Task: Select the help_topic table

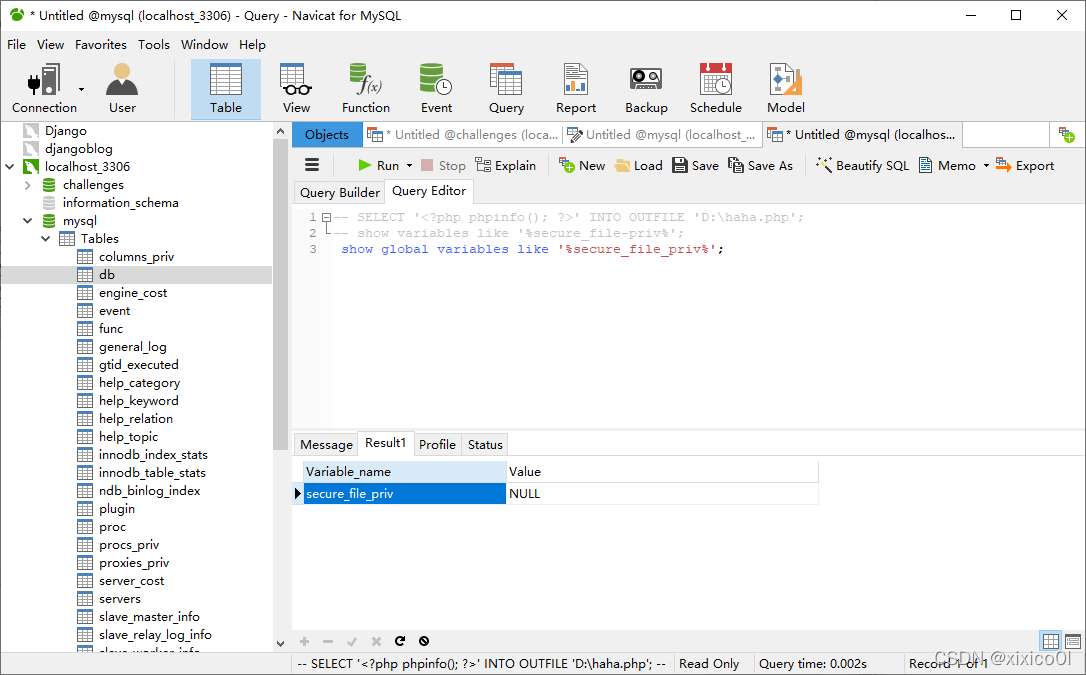Action: 128,437
